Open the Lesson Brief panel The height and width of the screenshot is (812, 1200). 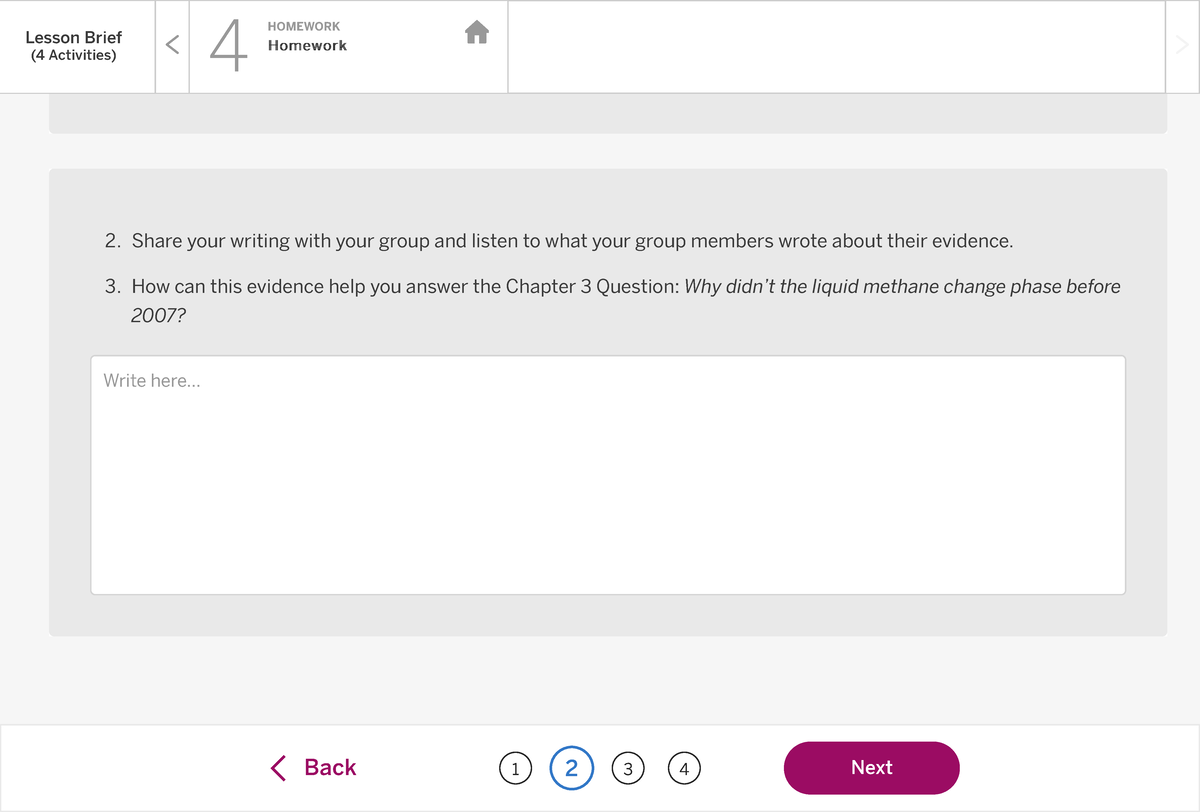[74, 46]
